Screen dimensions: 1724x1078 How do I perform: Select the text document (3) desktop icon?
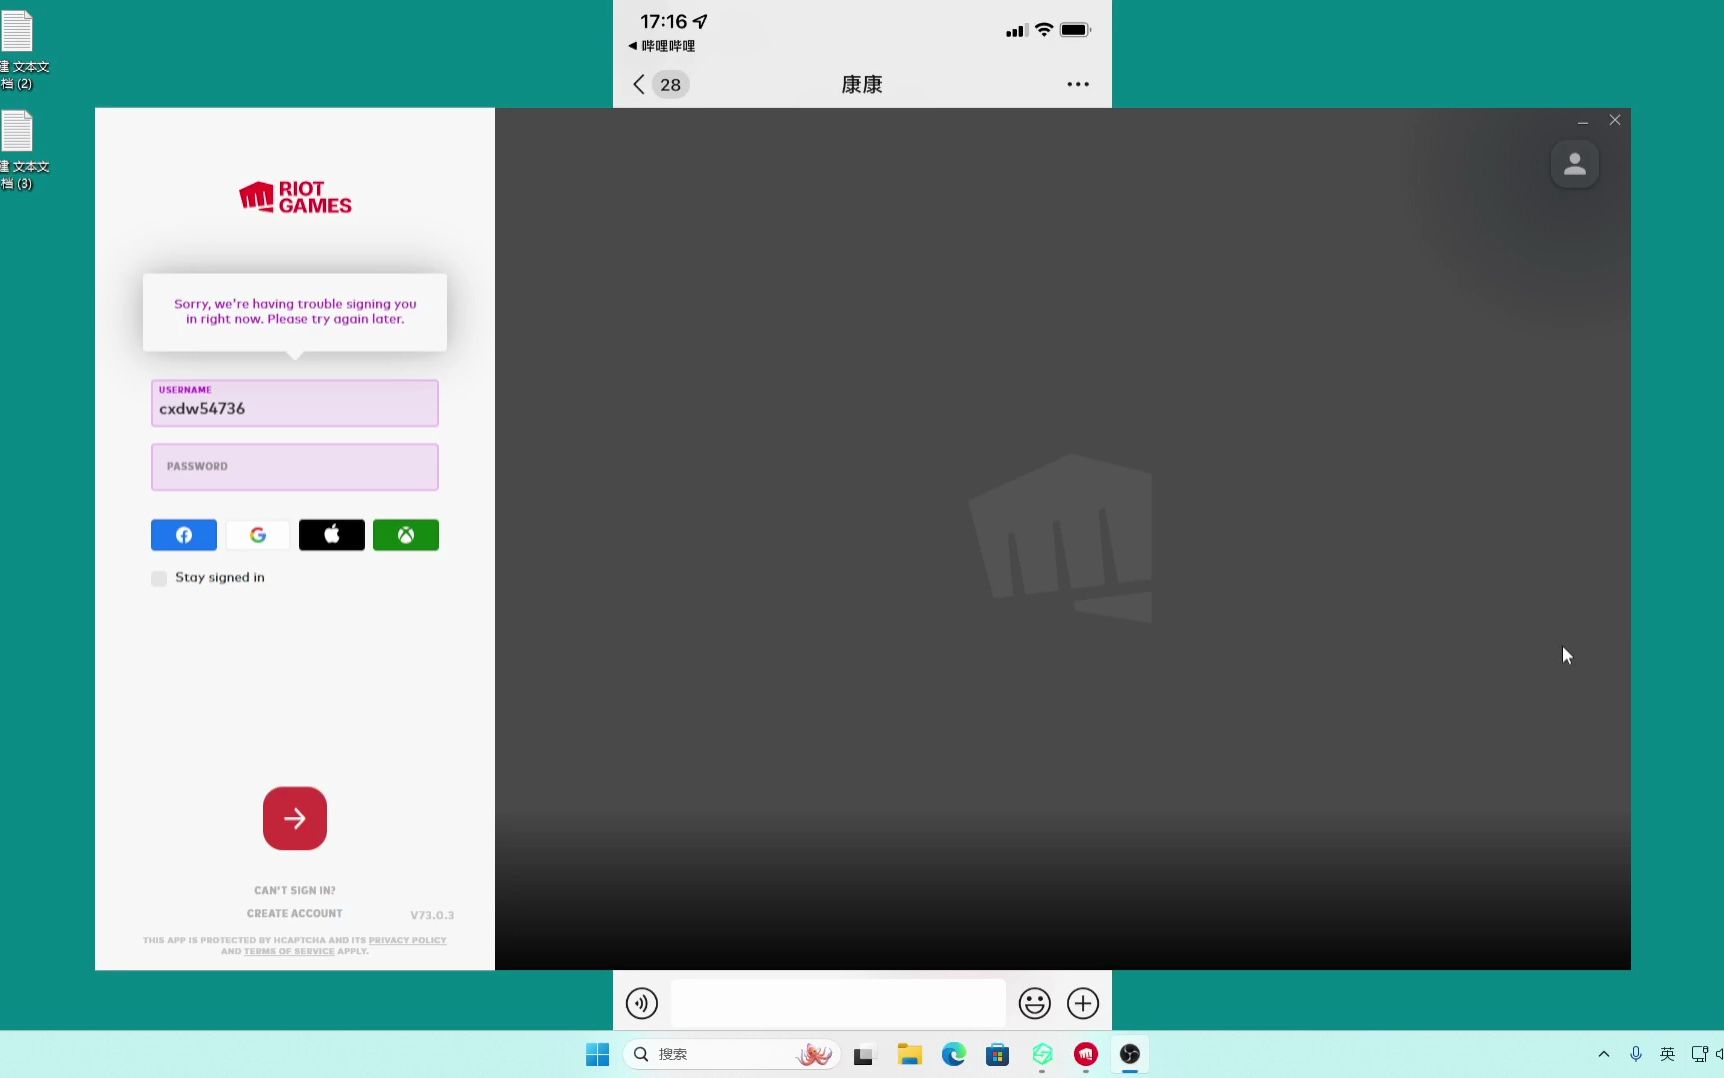click(x=24, y=150)
